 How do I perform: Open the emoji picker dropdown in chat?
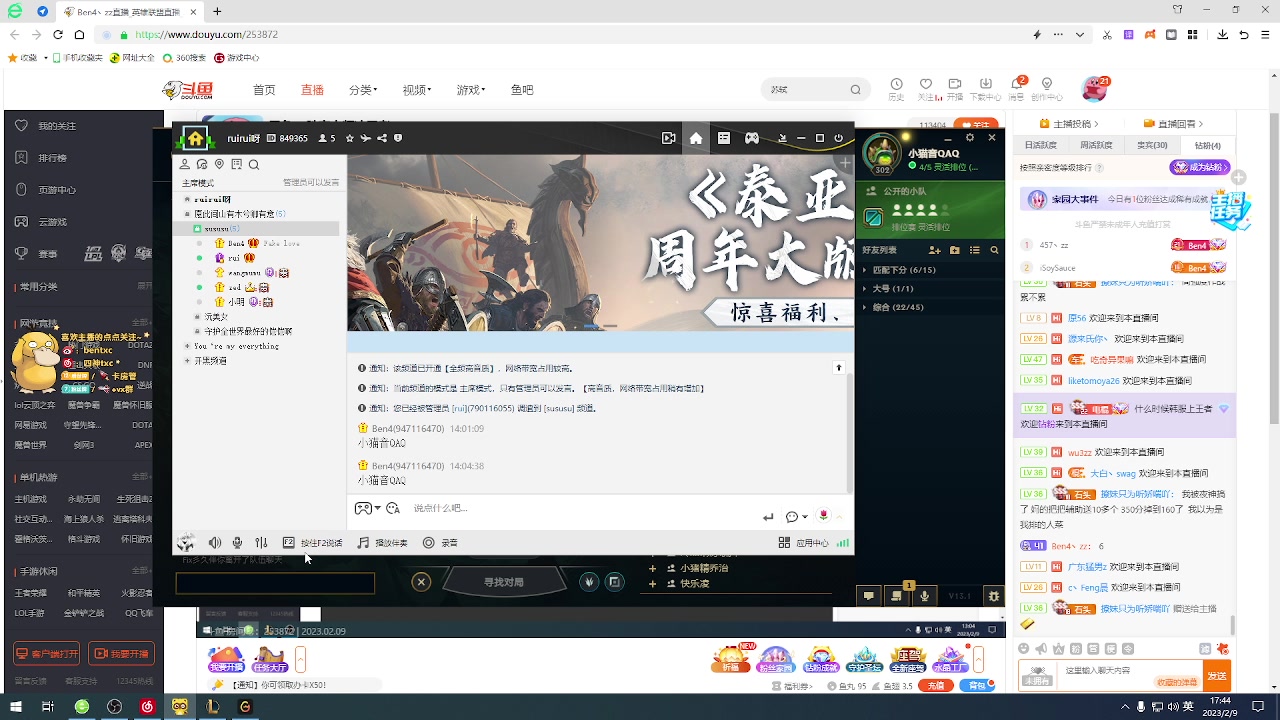coord(796,516)
